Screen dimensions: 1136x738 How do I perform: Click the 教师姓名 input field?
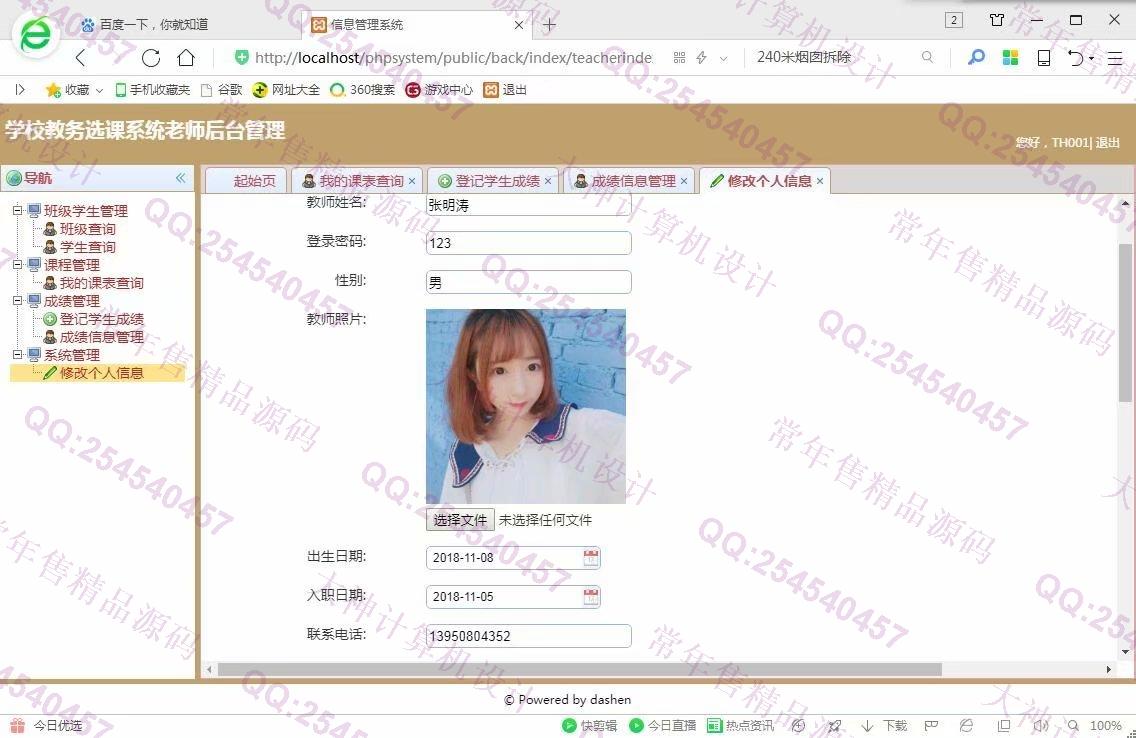coord(529,206)
